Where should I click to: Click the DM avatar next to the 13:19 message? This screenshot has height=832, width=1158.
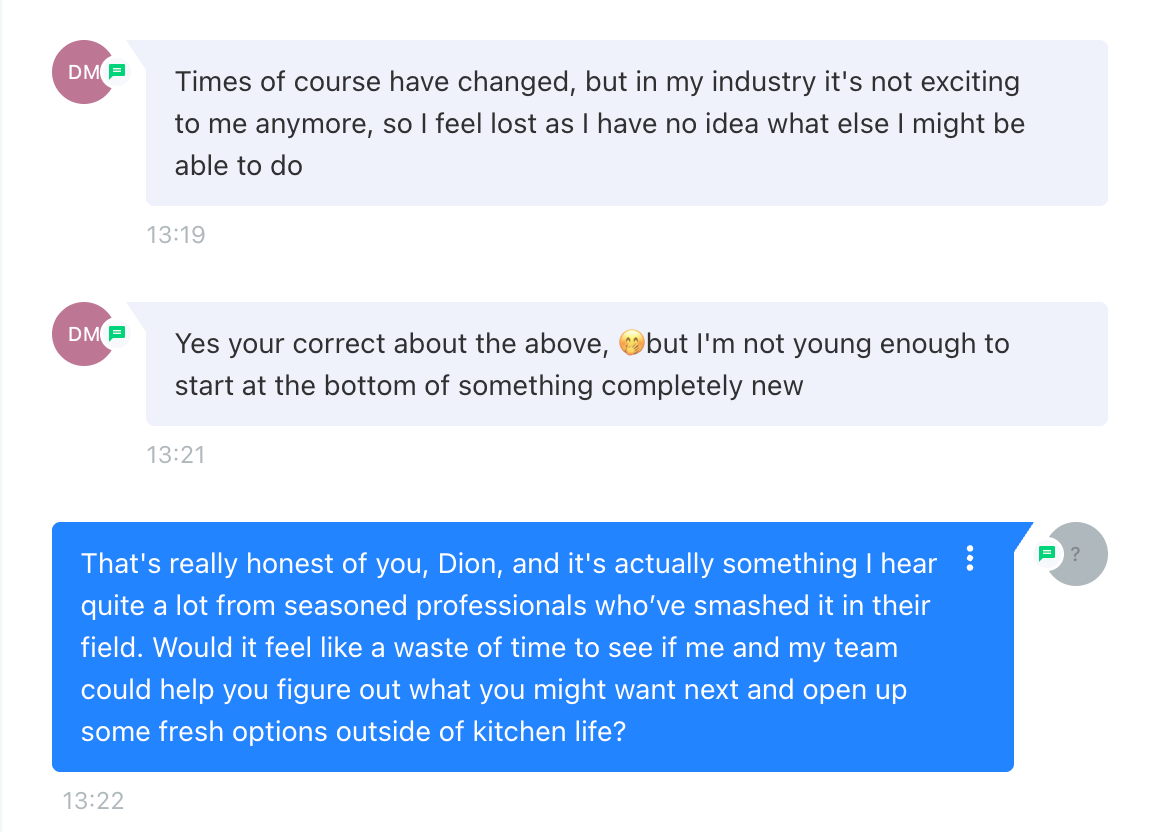pyautogui.click(x=83, y=72)
